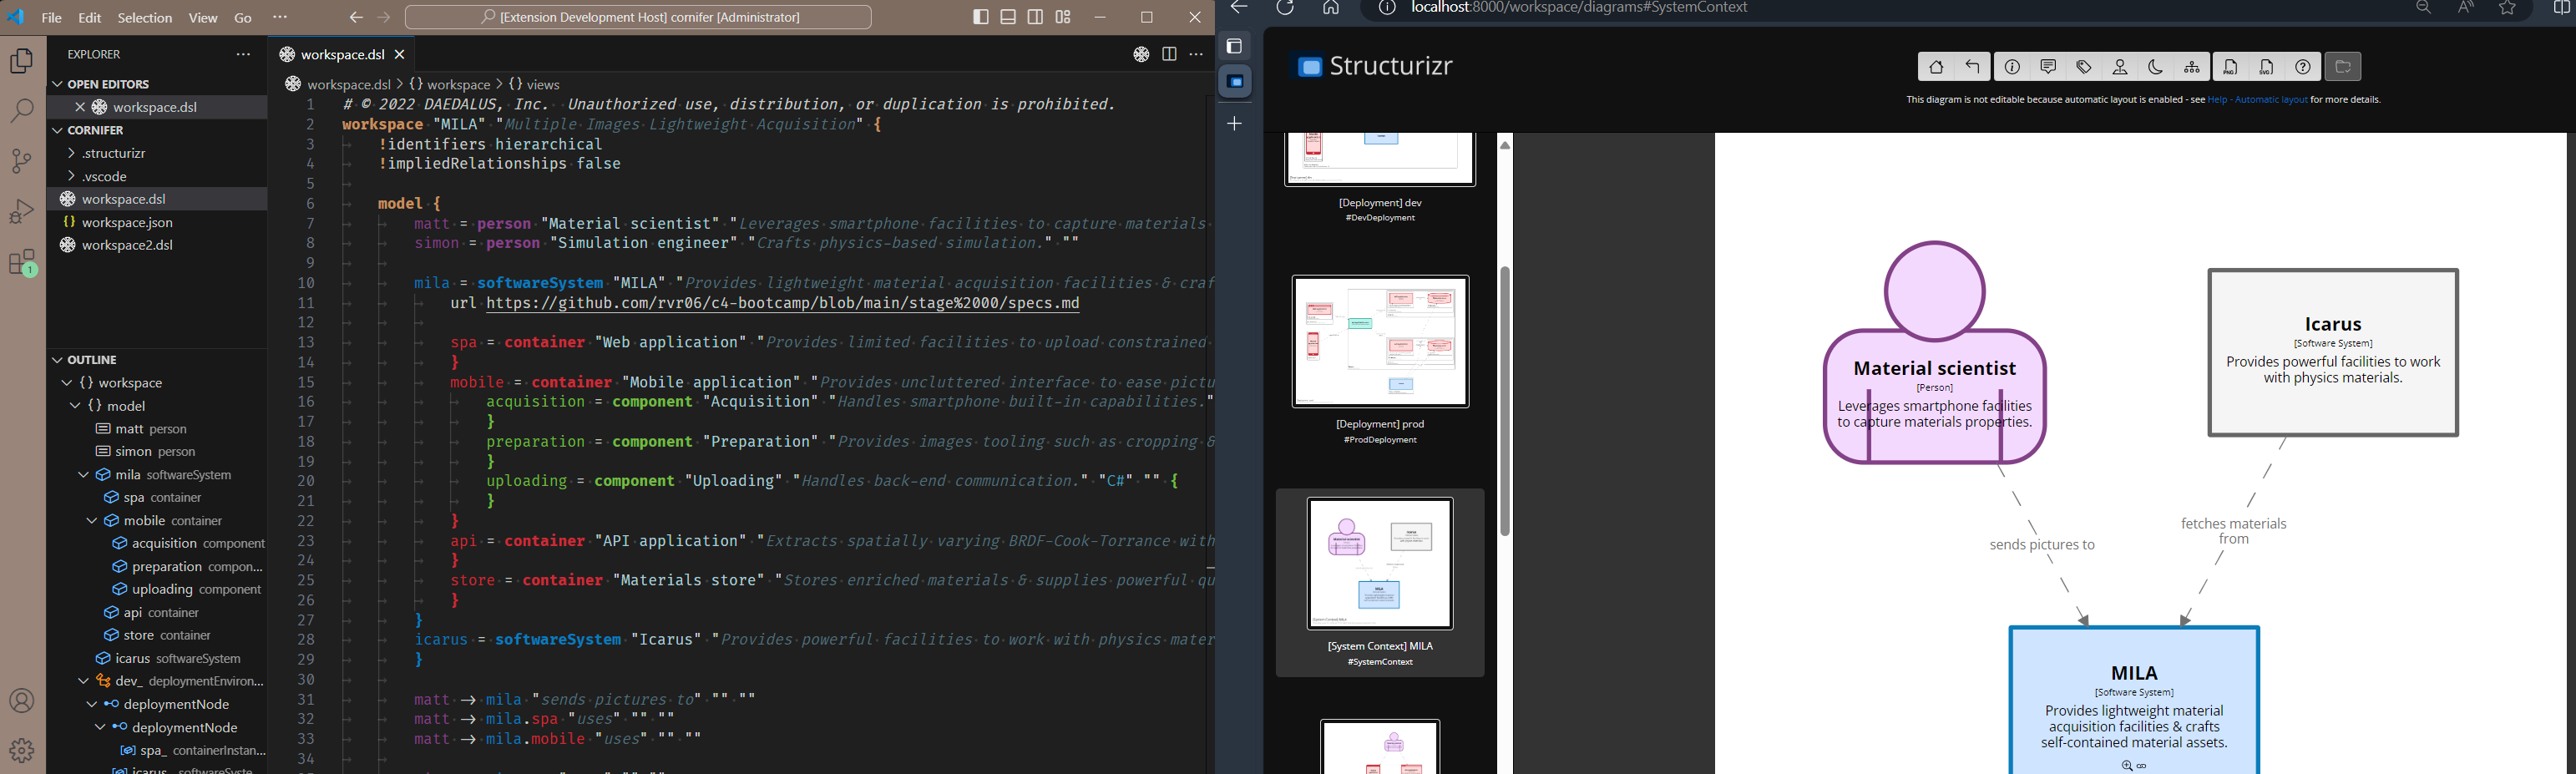Follow the Help - Automatic layout link
The width and height of the screenshot is (2576, 774).
tap(2258, 100)
